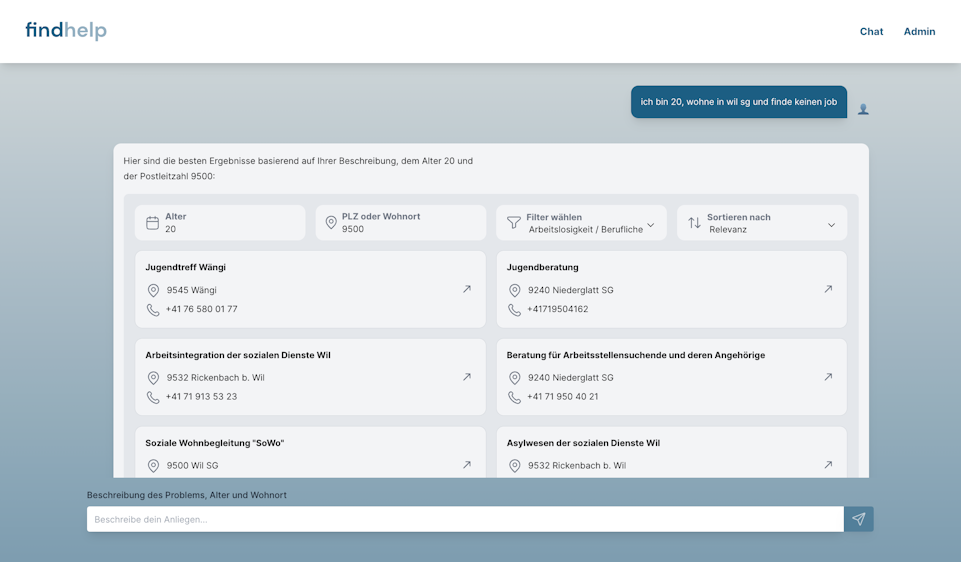Viewport: 961px width, 562px height.
Task: Edit the PLZ oder Wohnort field
Action: (410, 229)
